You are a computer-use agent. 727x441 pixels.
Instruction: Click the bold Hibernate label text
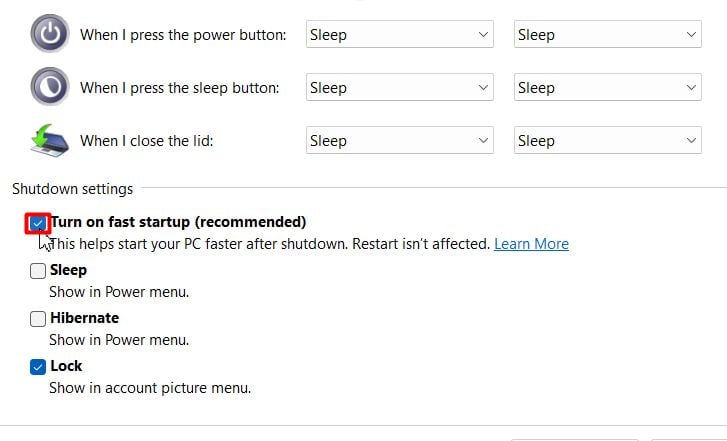84,318
